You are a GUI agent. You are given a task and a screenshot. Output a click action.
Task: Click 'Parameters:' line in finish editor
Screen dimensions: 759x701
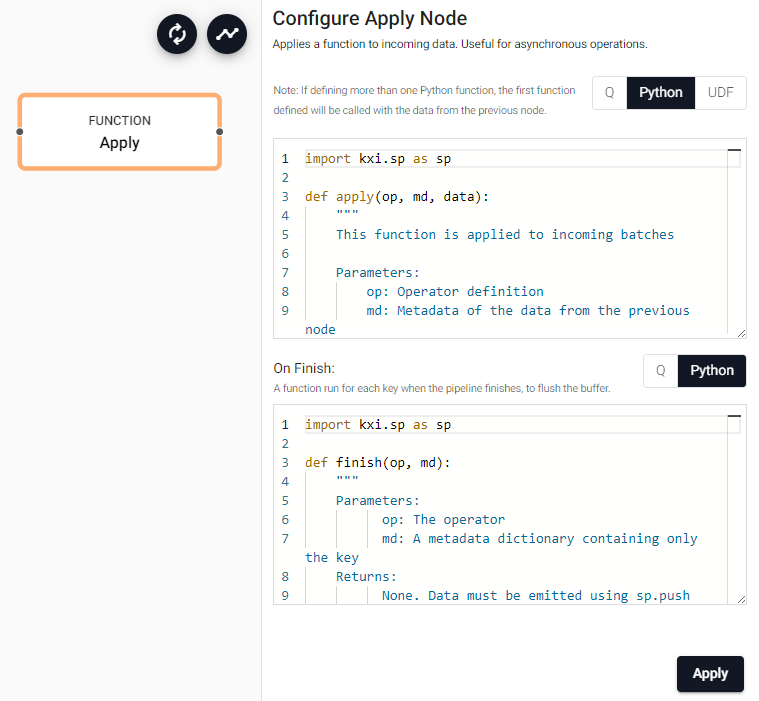pyautogui.click(x=378, y=501)
